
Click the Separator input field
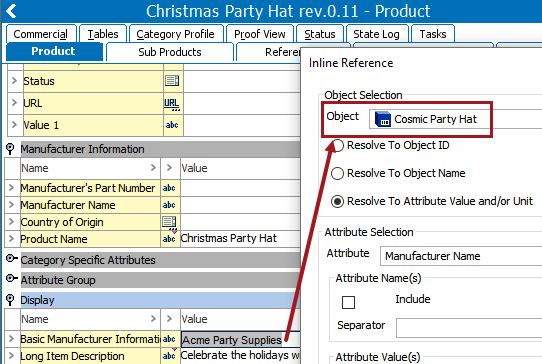[x=469, y=328]
